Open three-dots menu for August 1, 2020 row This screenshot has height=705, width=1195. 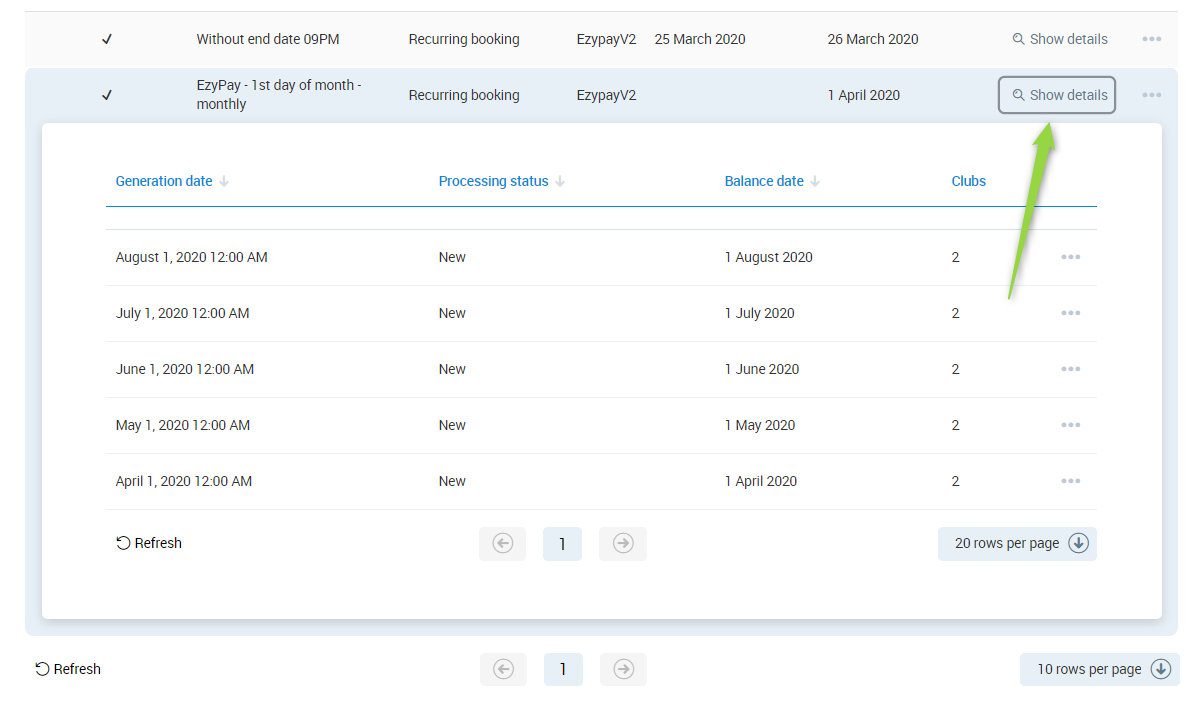1070,257
